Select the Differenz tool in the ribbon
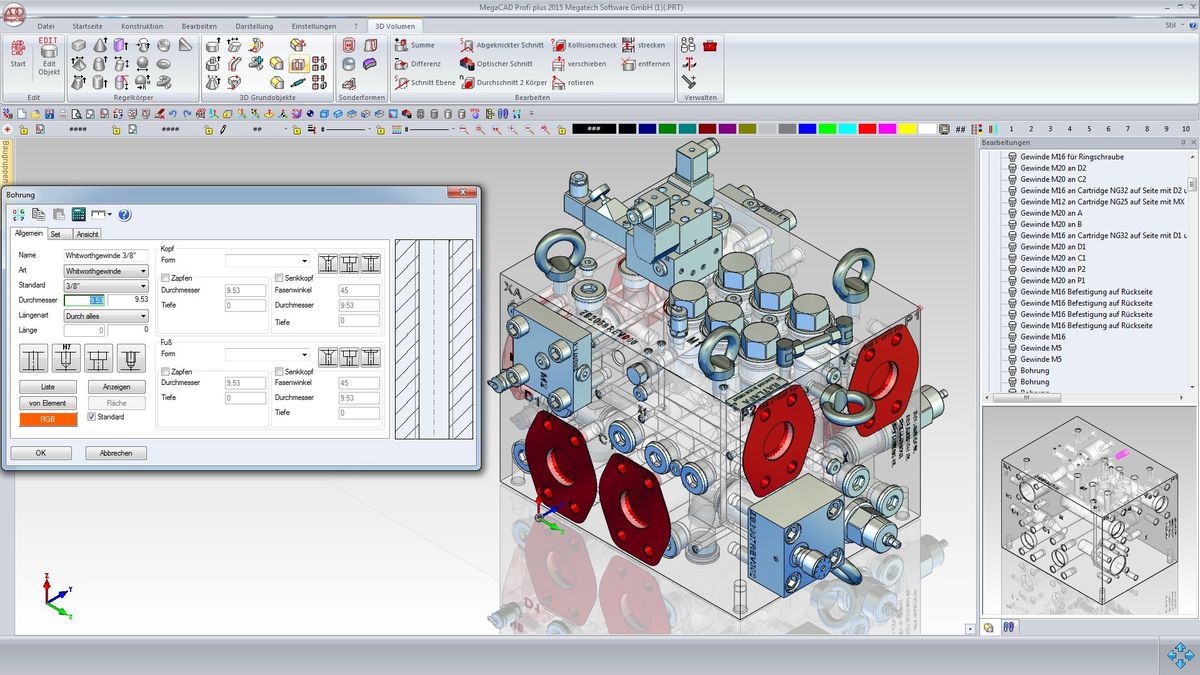Viewport: 1200px width, 675px height. [x=401, y=64]
